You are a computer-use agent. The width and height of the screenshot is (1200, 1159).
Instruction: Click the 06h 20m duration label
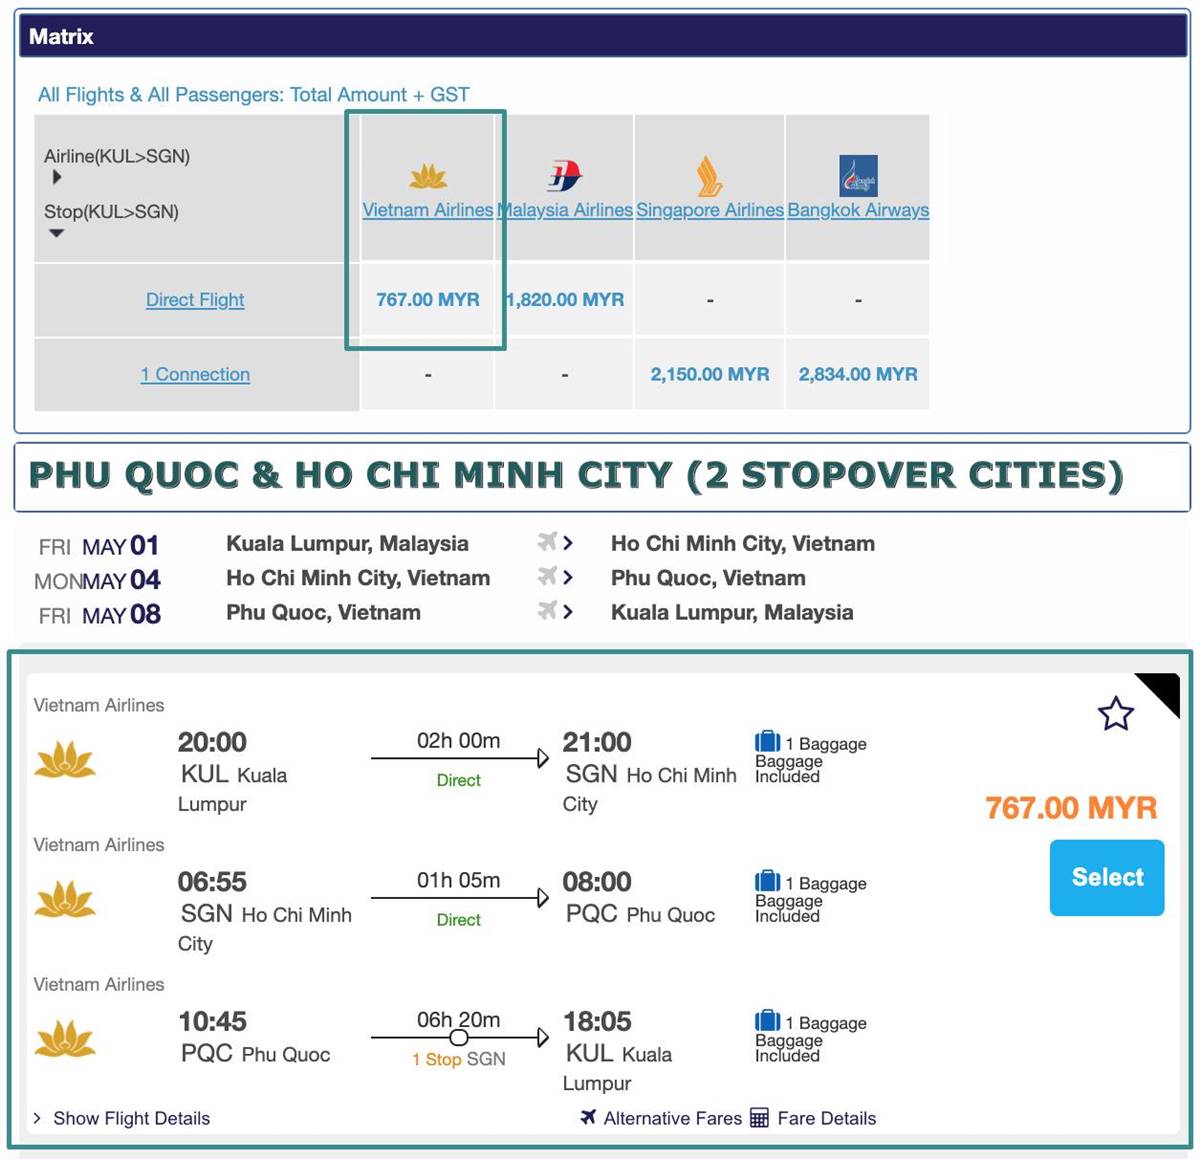459,1020
